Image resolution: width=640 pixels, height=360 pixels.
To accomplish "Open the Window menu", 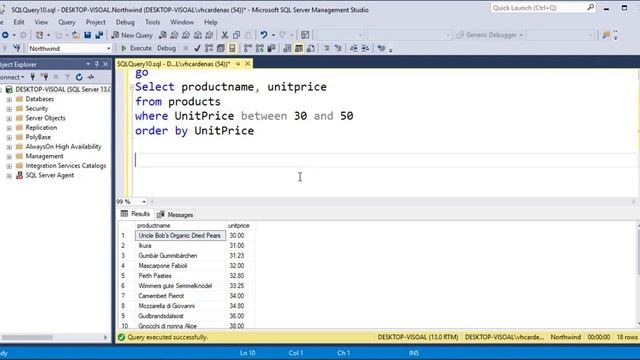I will pyautogui.click(x=182, y=22).
